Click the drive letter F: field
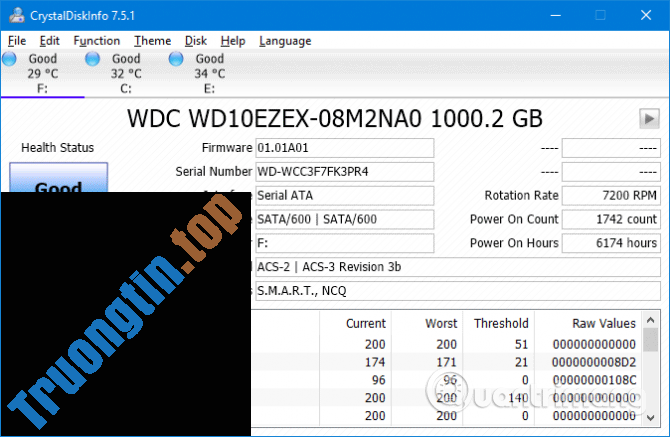The width and height of the screenshot is (670, 437). 344,243
